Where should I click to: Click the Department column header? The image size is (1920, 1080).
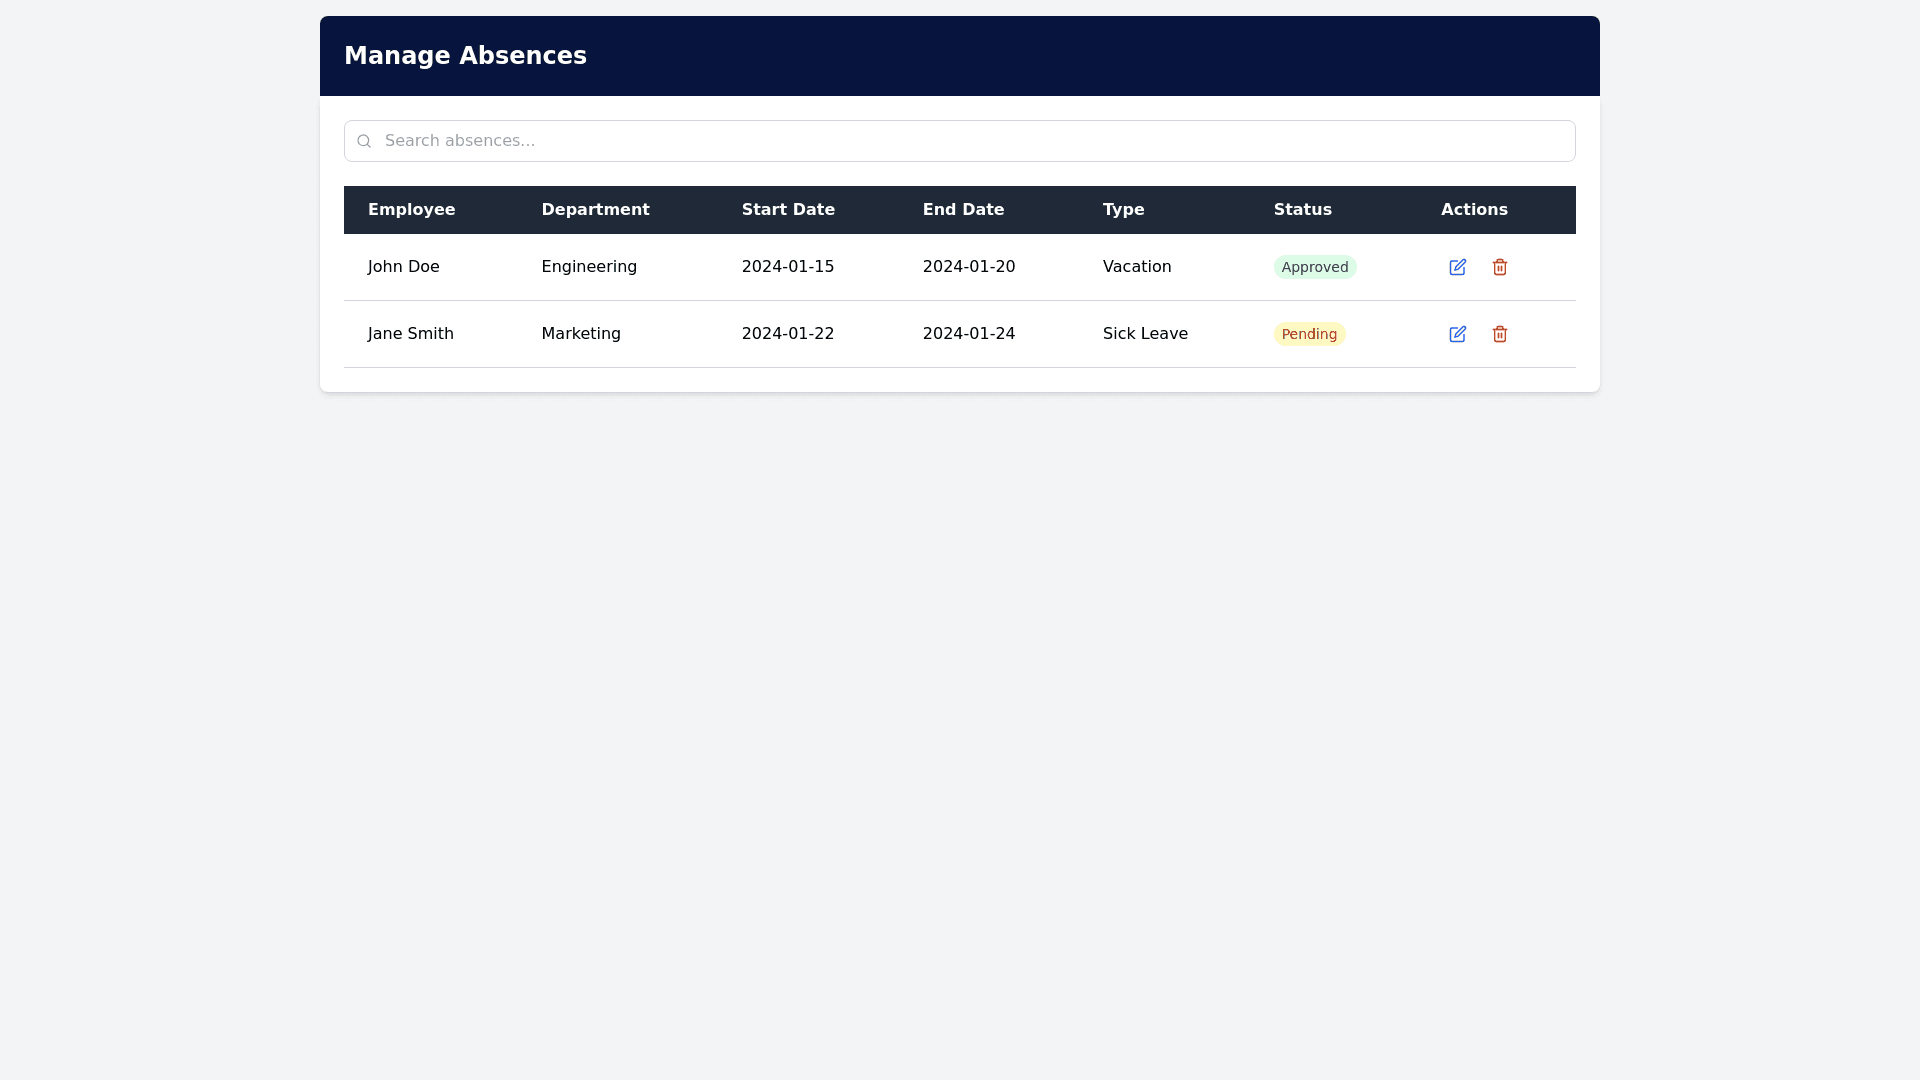(595, 210)
